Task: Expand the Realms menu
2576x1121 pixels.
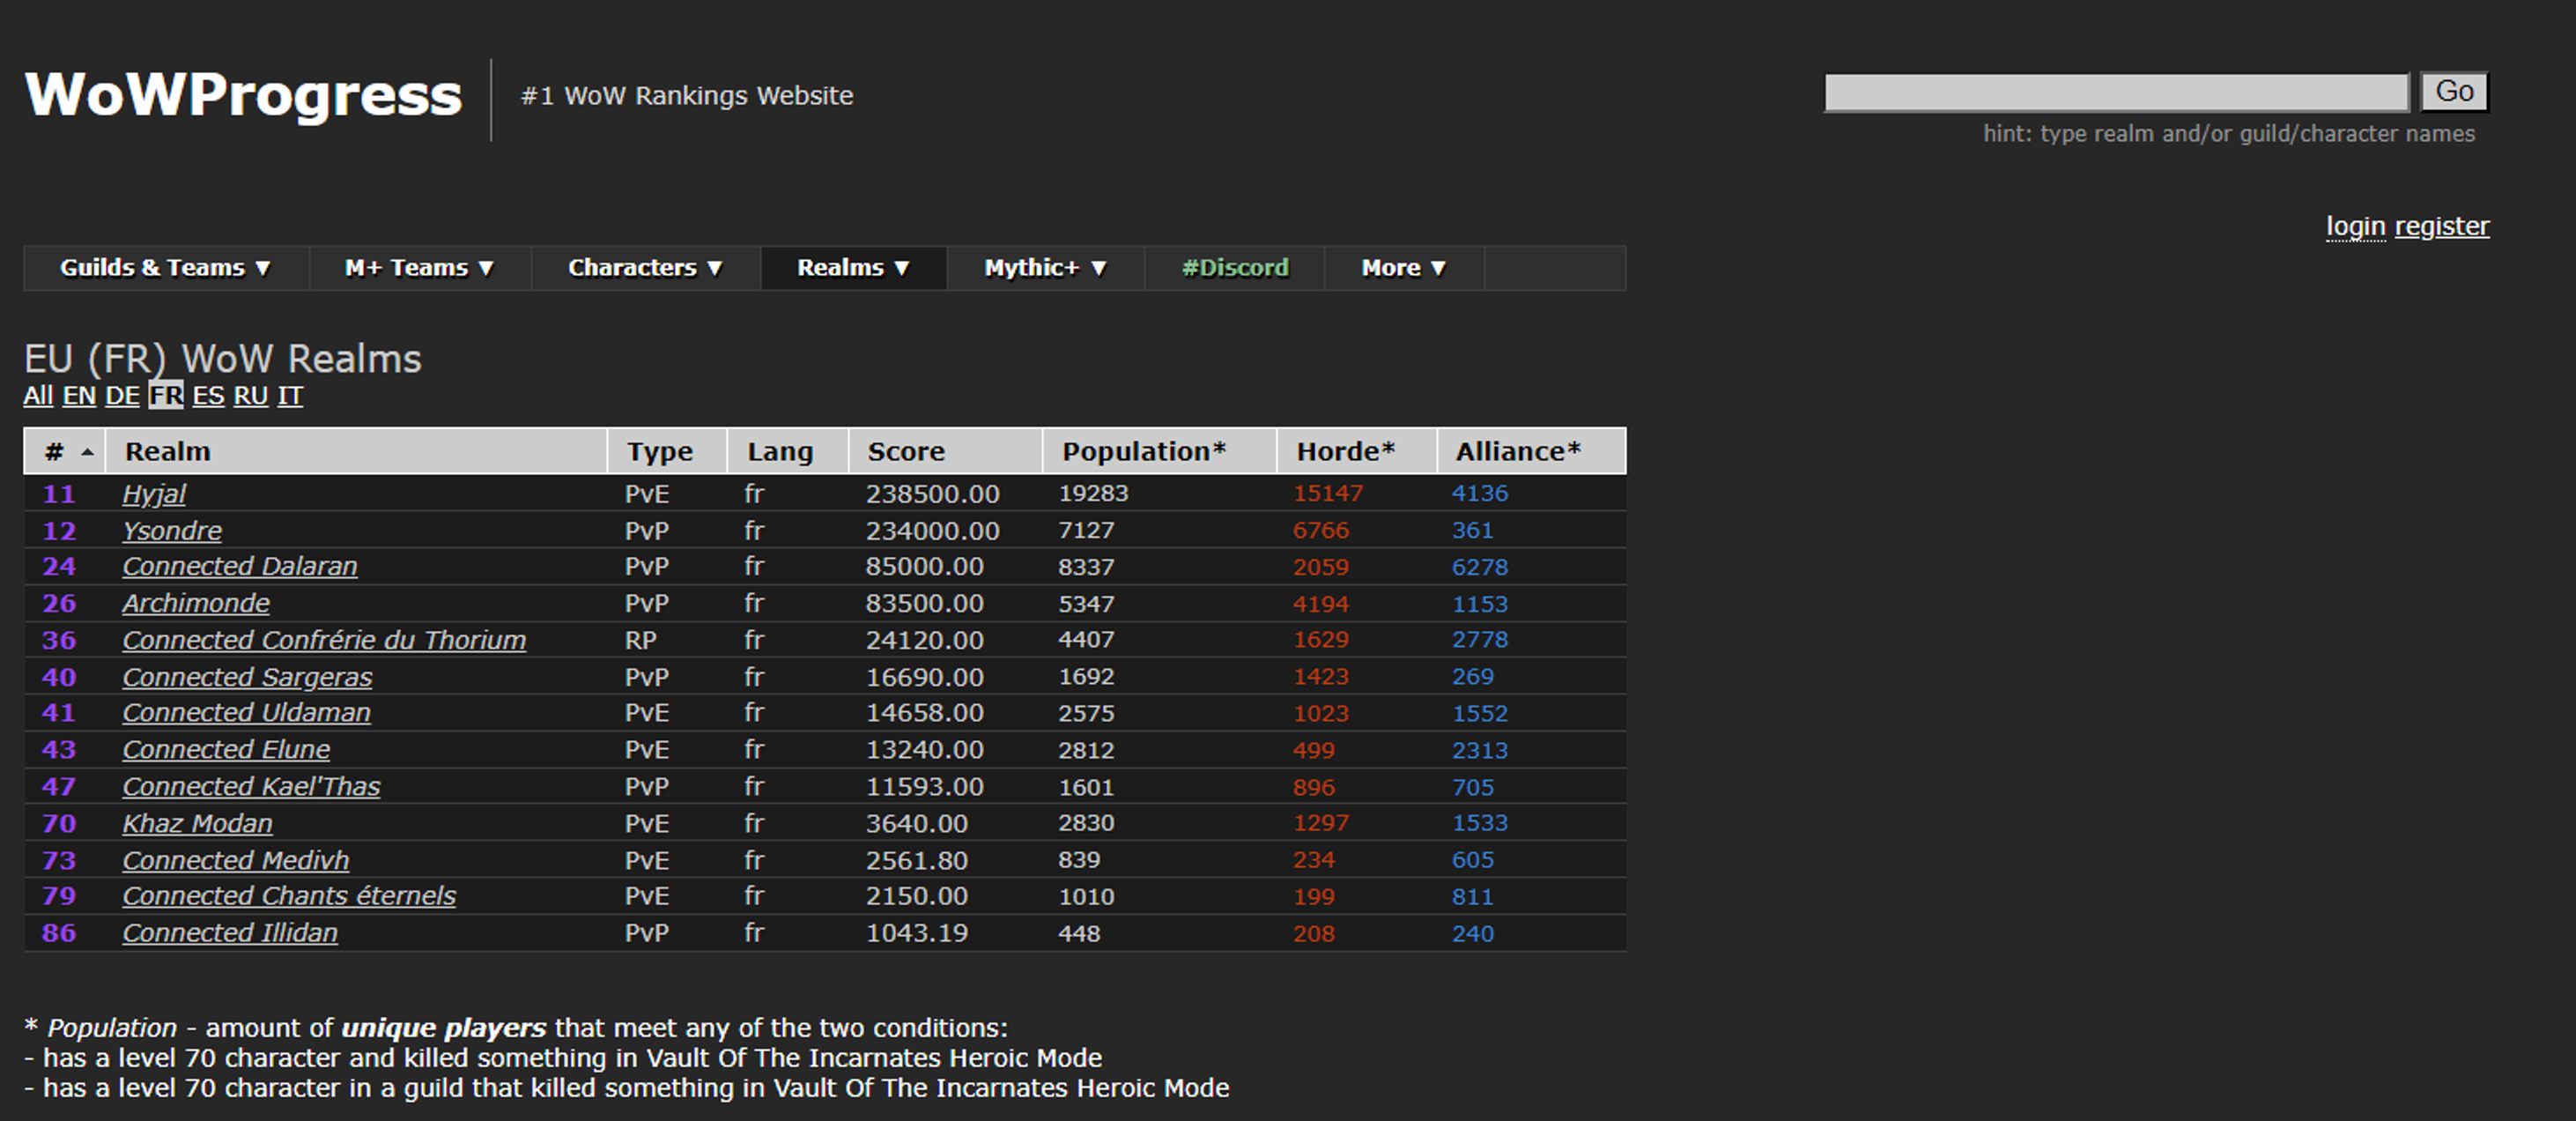Action: [x=853, y=268]
